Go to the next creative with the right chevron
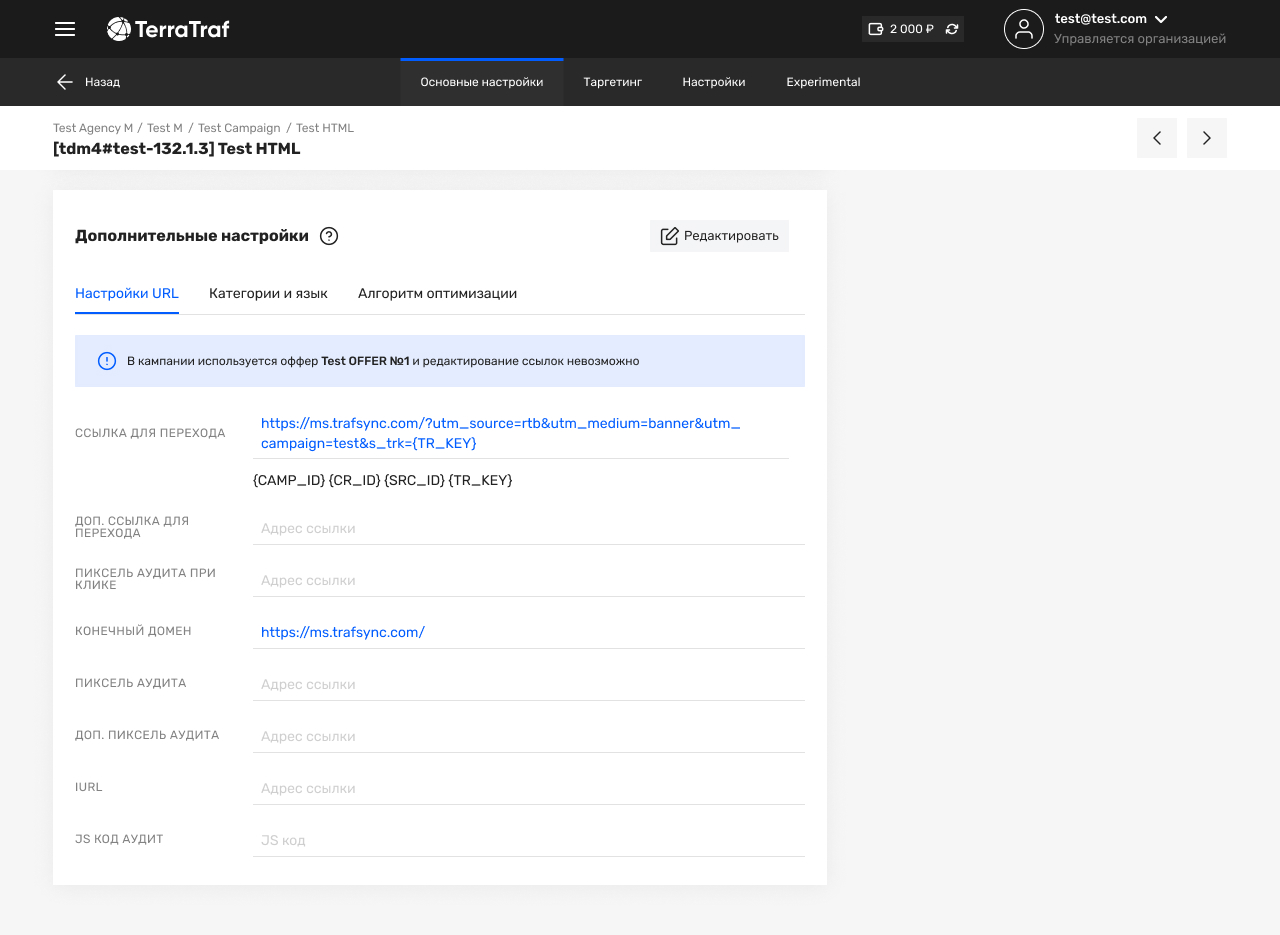The width and height of the screenshot is (1280, 935). point(1207,138)
